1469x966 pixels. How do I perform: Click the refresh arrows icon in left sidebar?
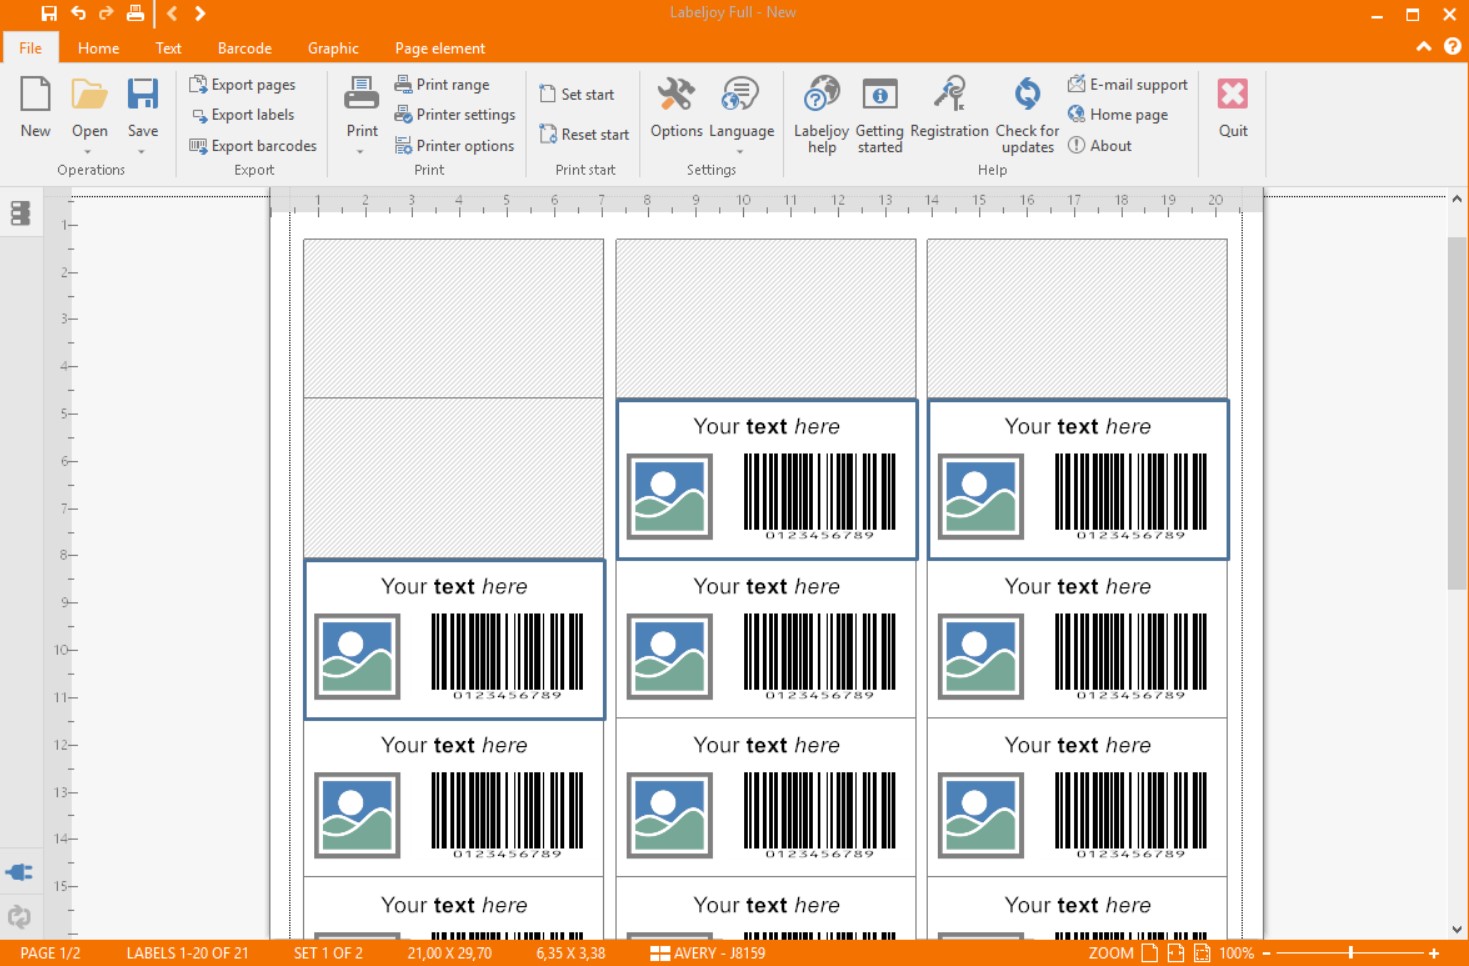tap(19, 916)
